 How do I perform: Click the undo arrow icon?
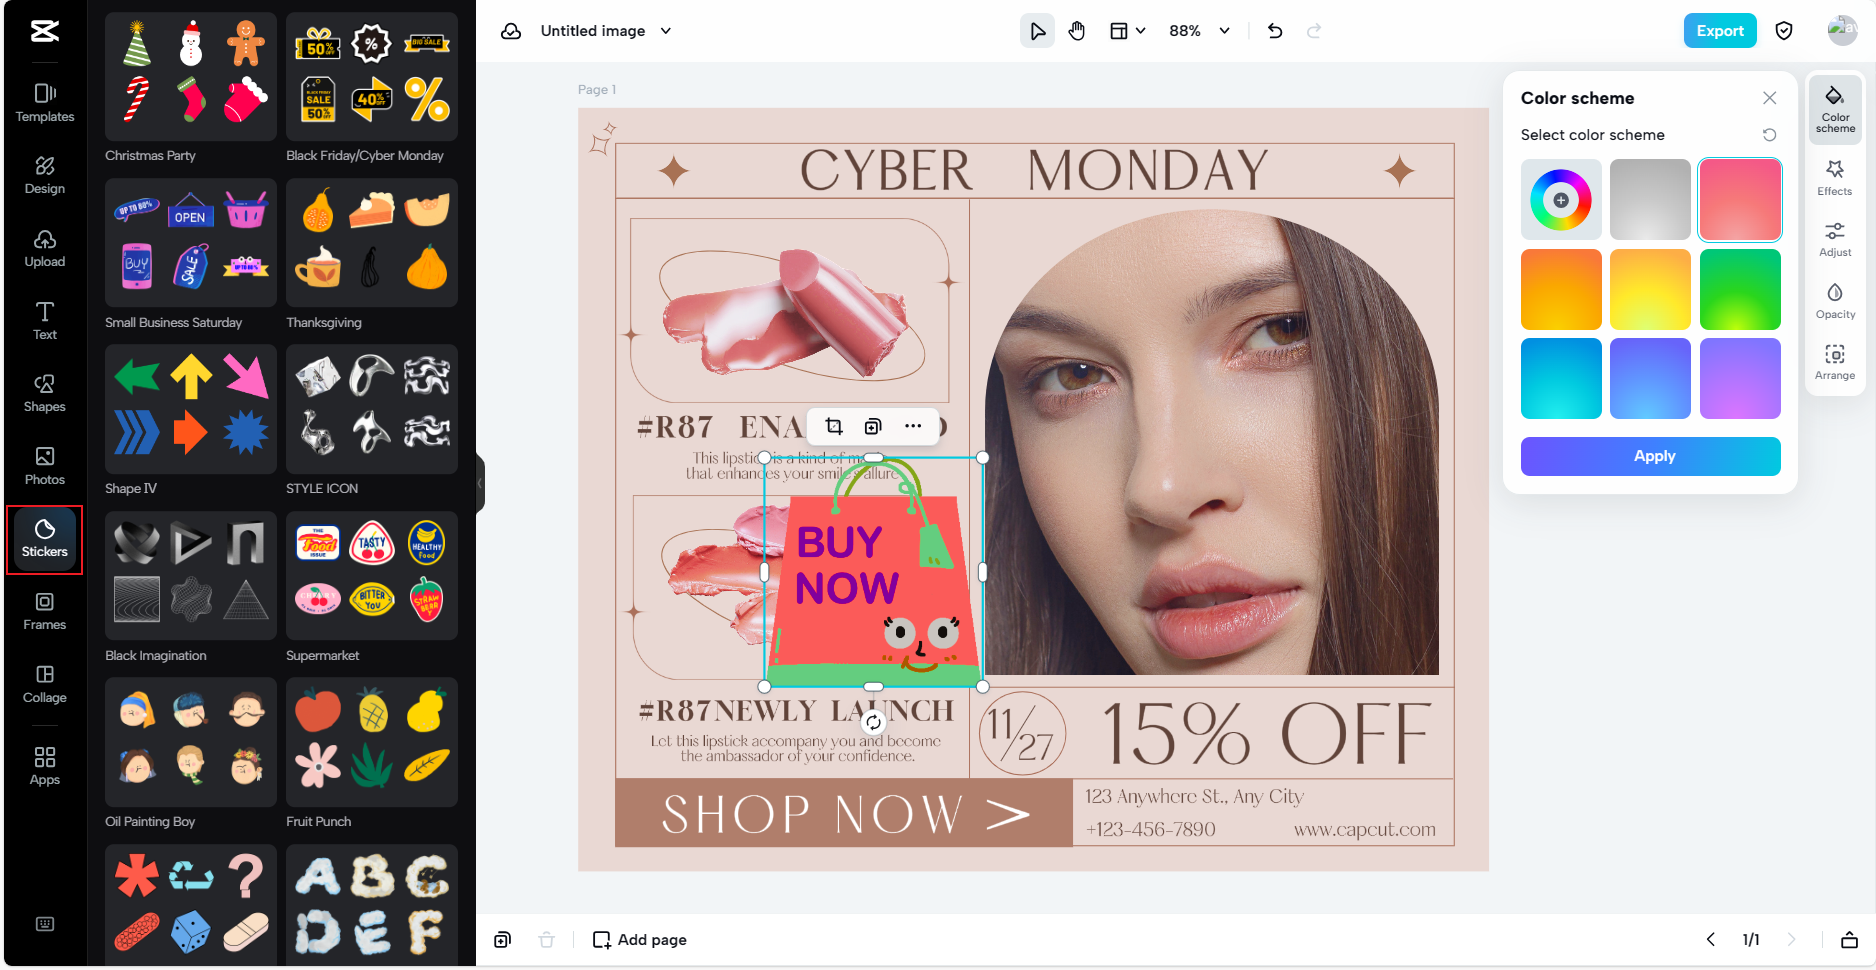1274,31
